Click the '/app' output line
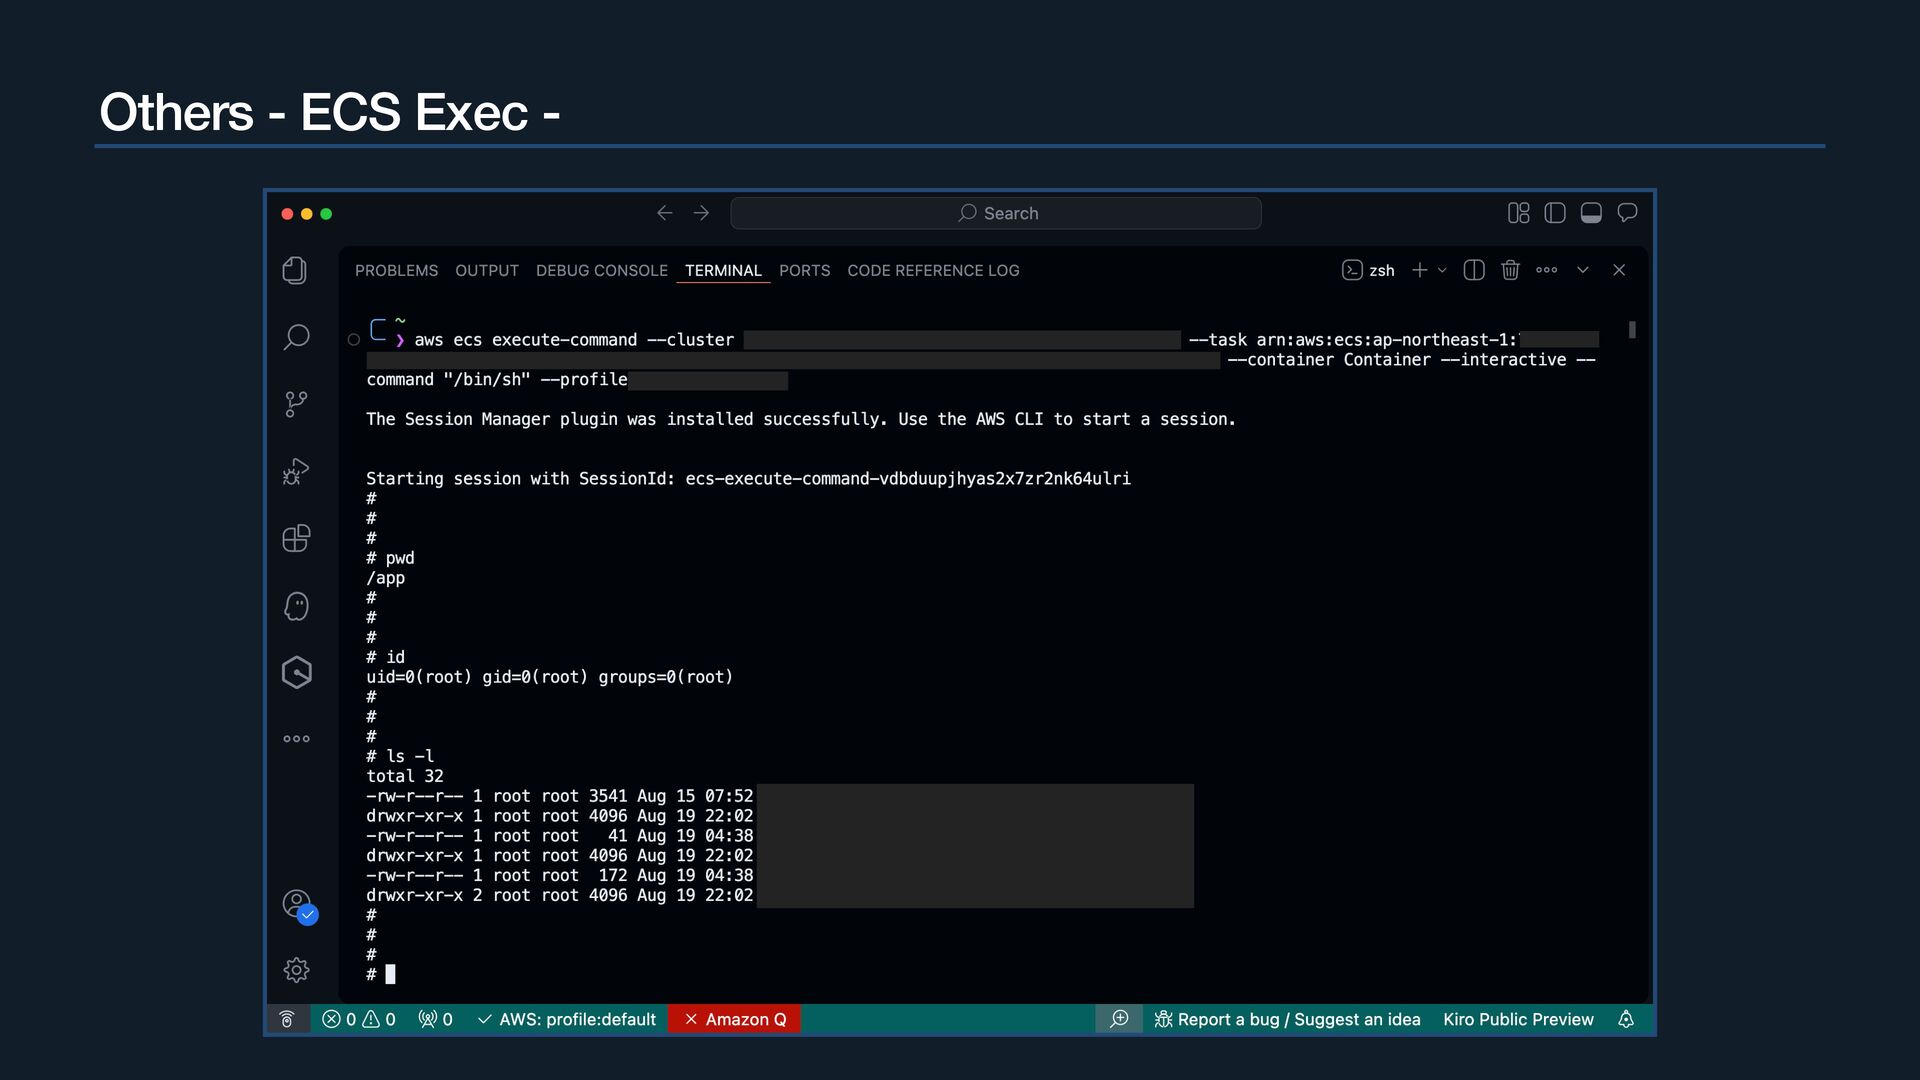Viewport: 1920px width, 1080px height. click(385, 578)
